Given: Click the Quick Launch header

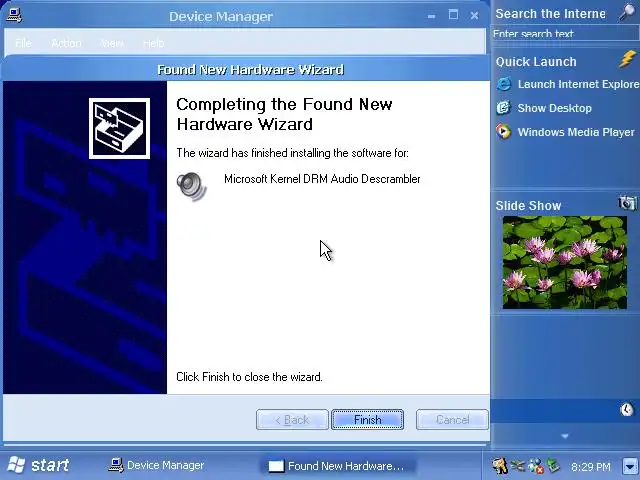Looking at the screenshot, I should coord(536,62).
